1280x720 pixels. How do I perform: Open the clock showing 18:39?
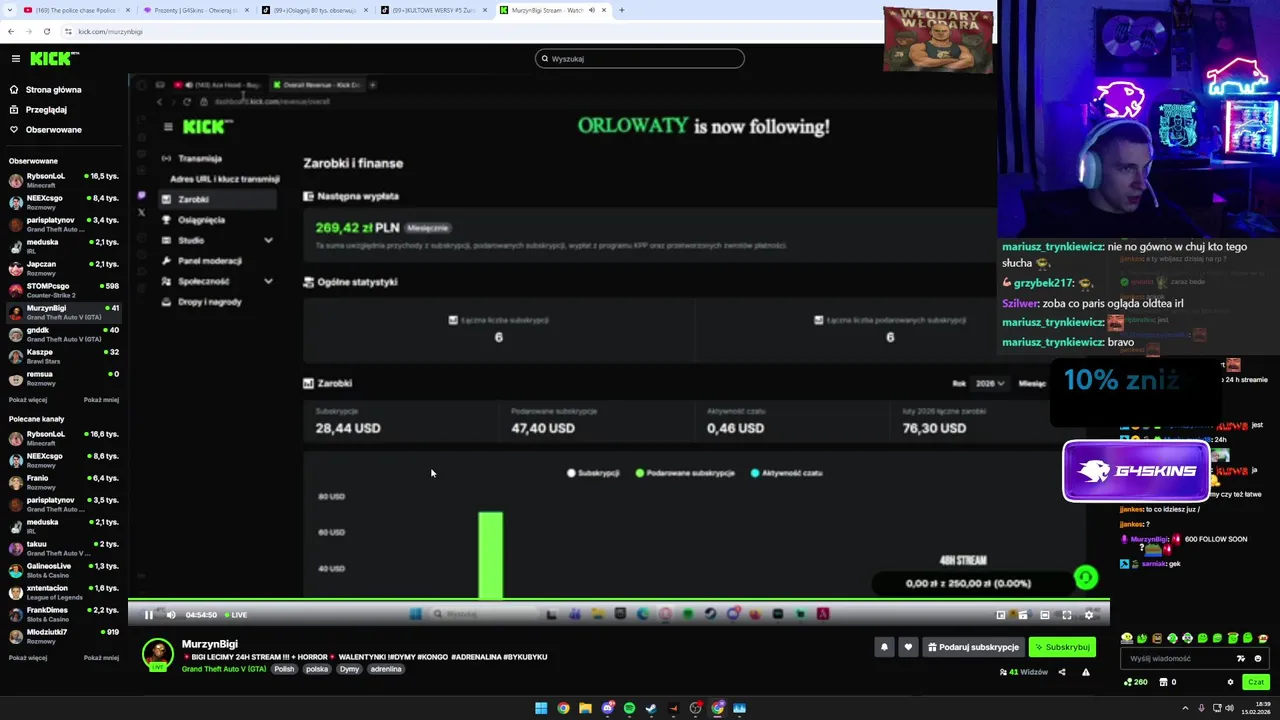1256,708
